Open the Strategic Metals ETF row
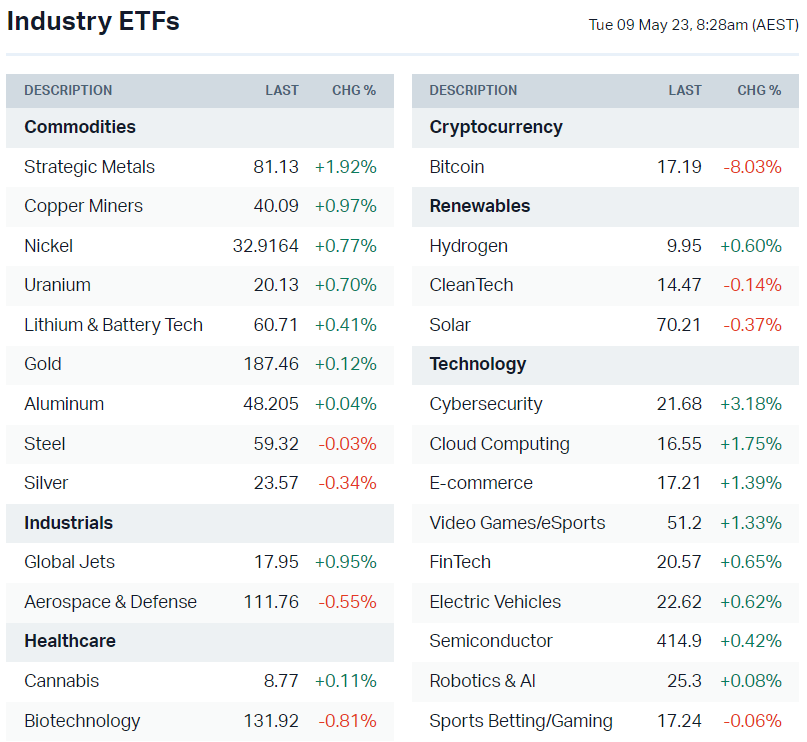 tap(90, 167)
